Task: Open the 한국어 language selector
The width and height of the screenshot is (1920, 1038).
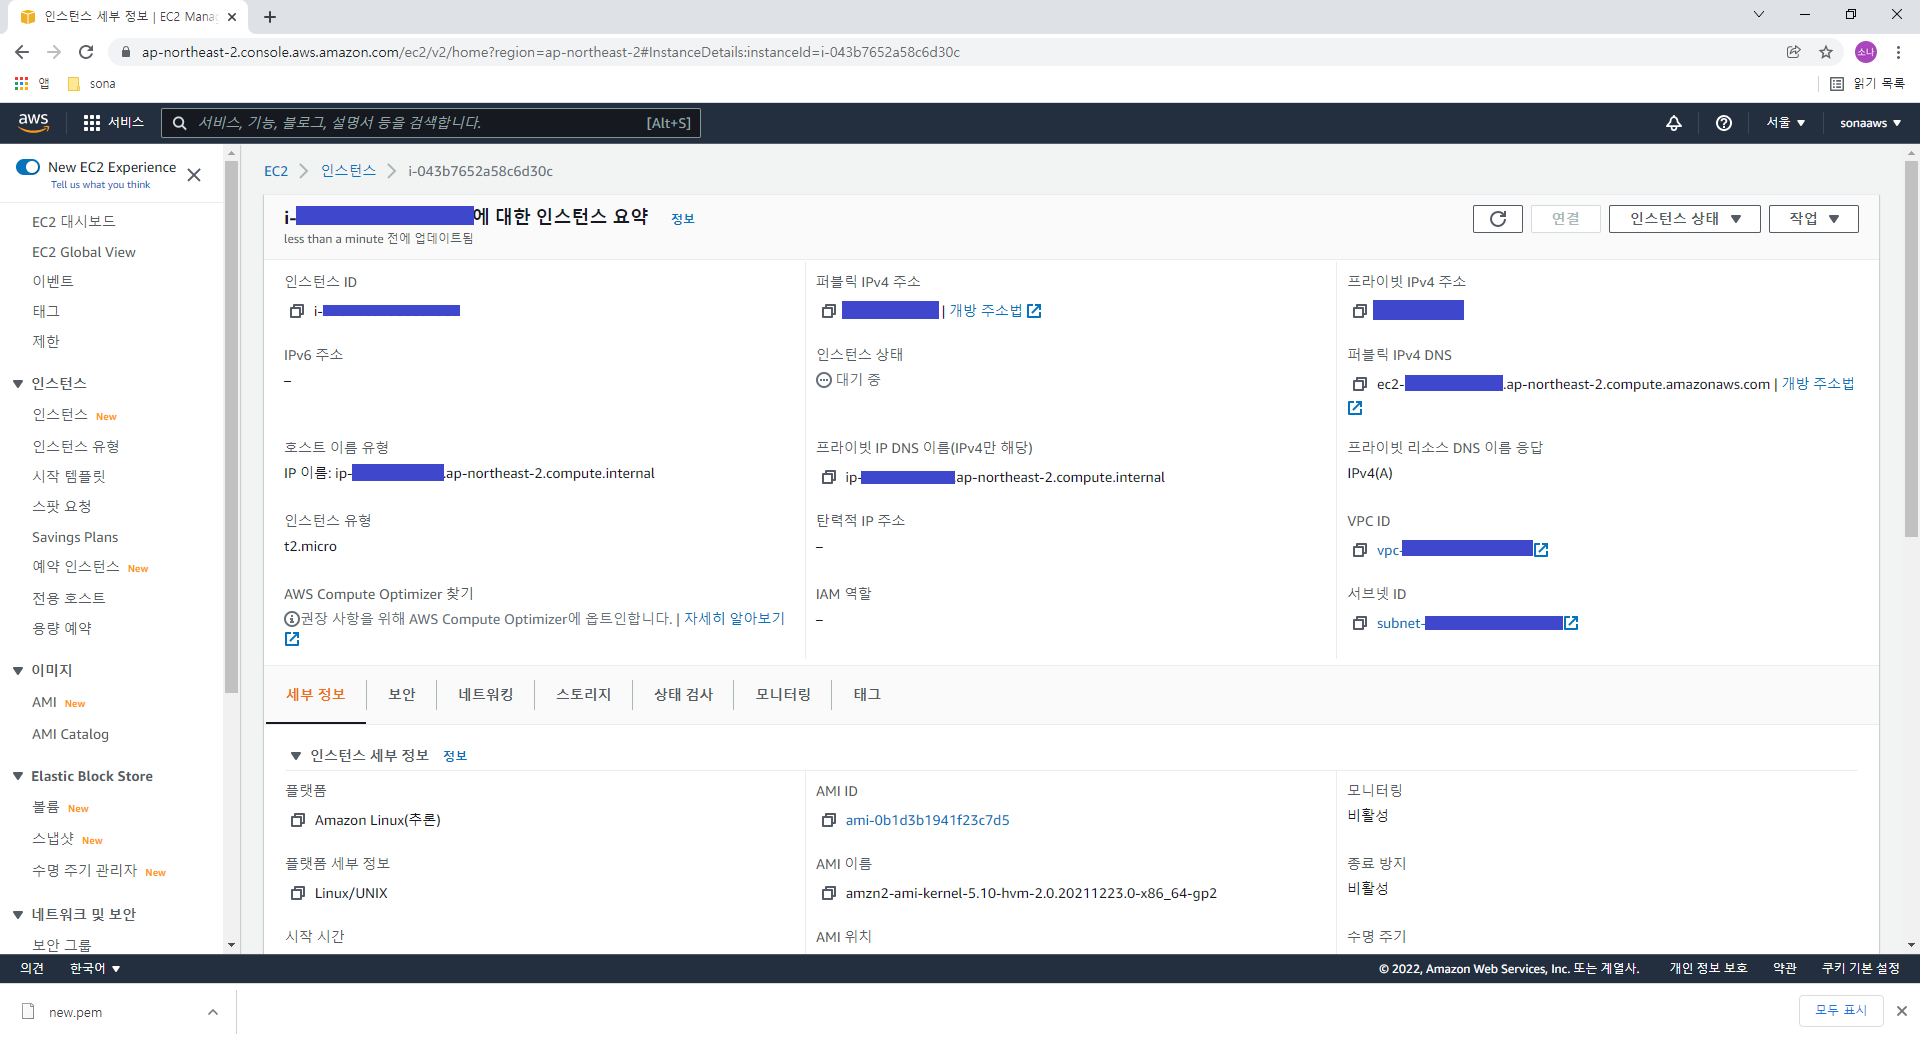Action: point(95,968)
